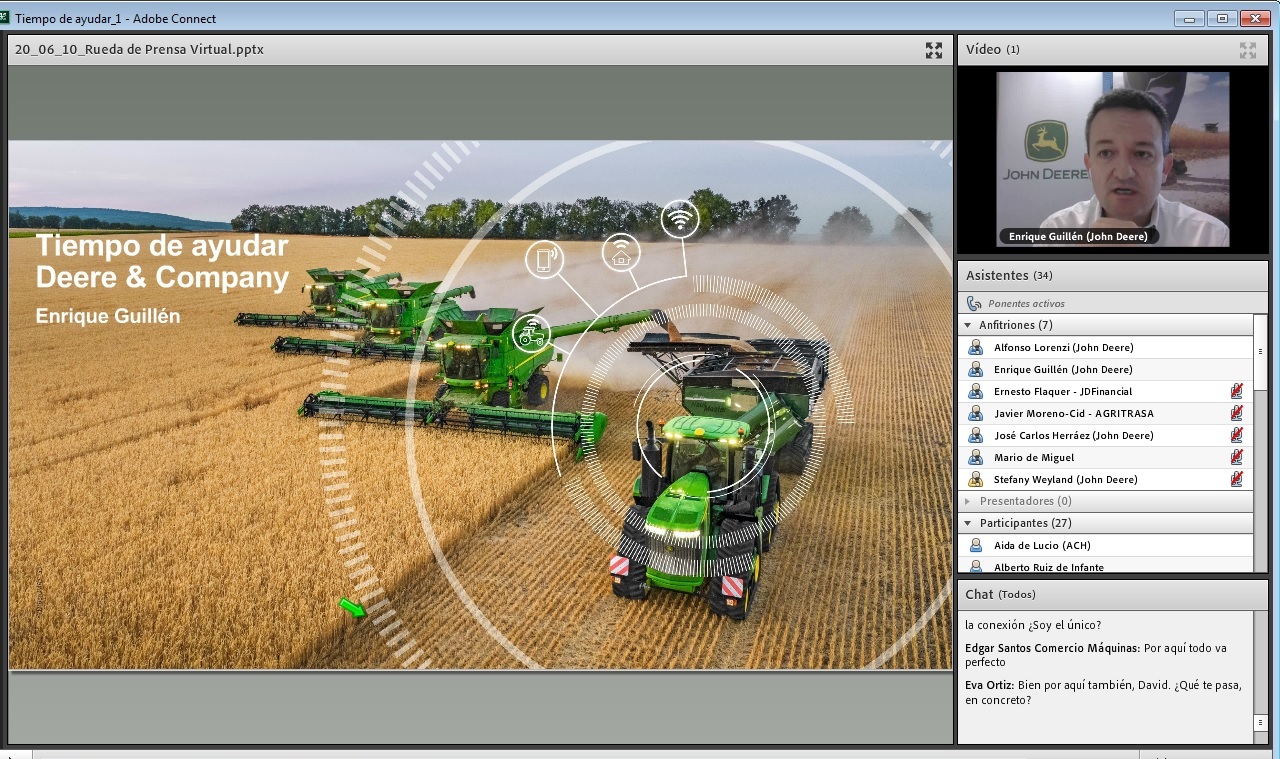
Task: Click the Ponentes activos label
Action: [x=1026, y=303]
